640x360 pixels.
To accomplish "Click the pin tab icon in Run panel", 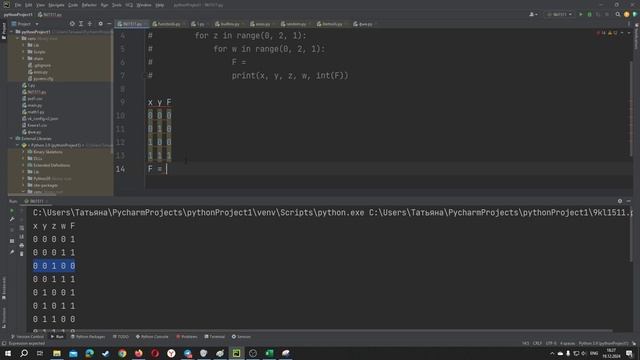I will tap(12, 252).
